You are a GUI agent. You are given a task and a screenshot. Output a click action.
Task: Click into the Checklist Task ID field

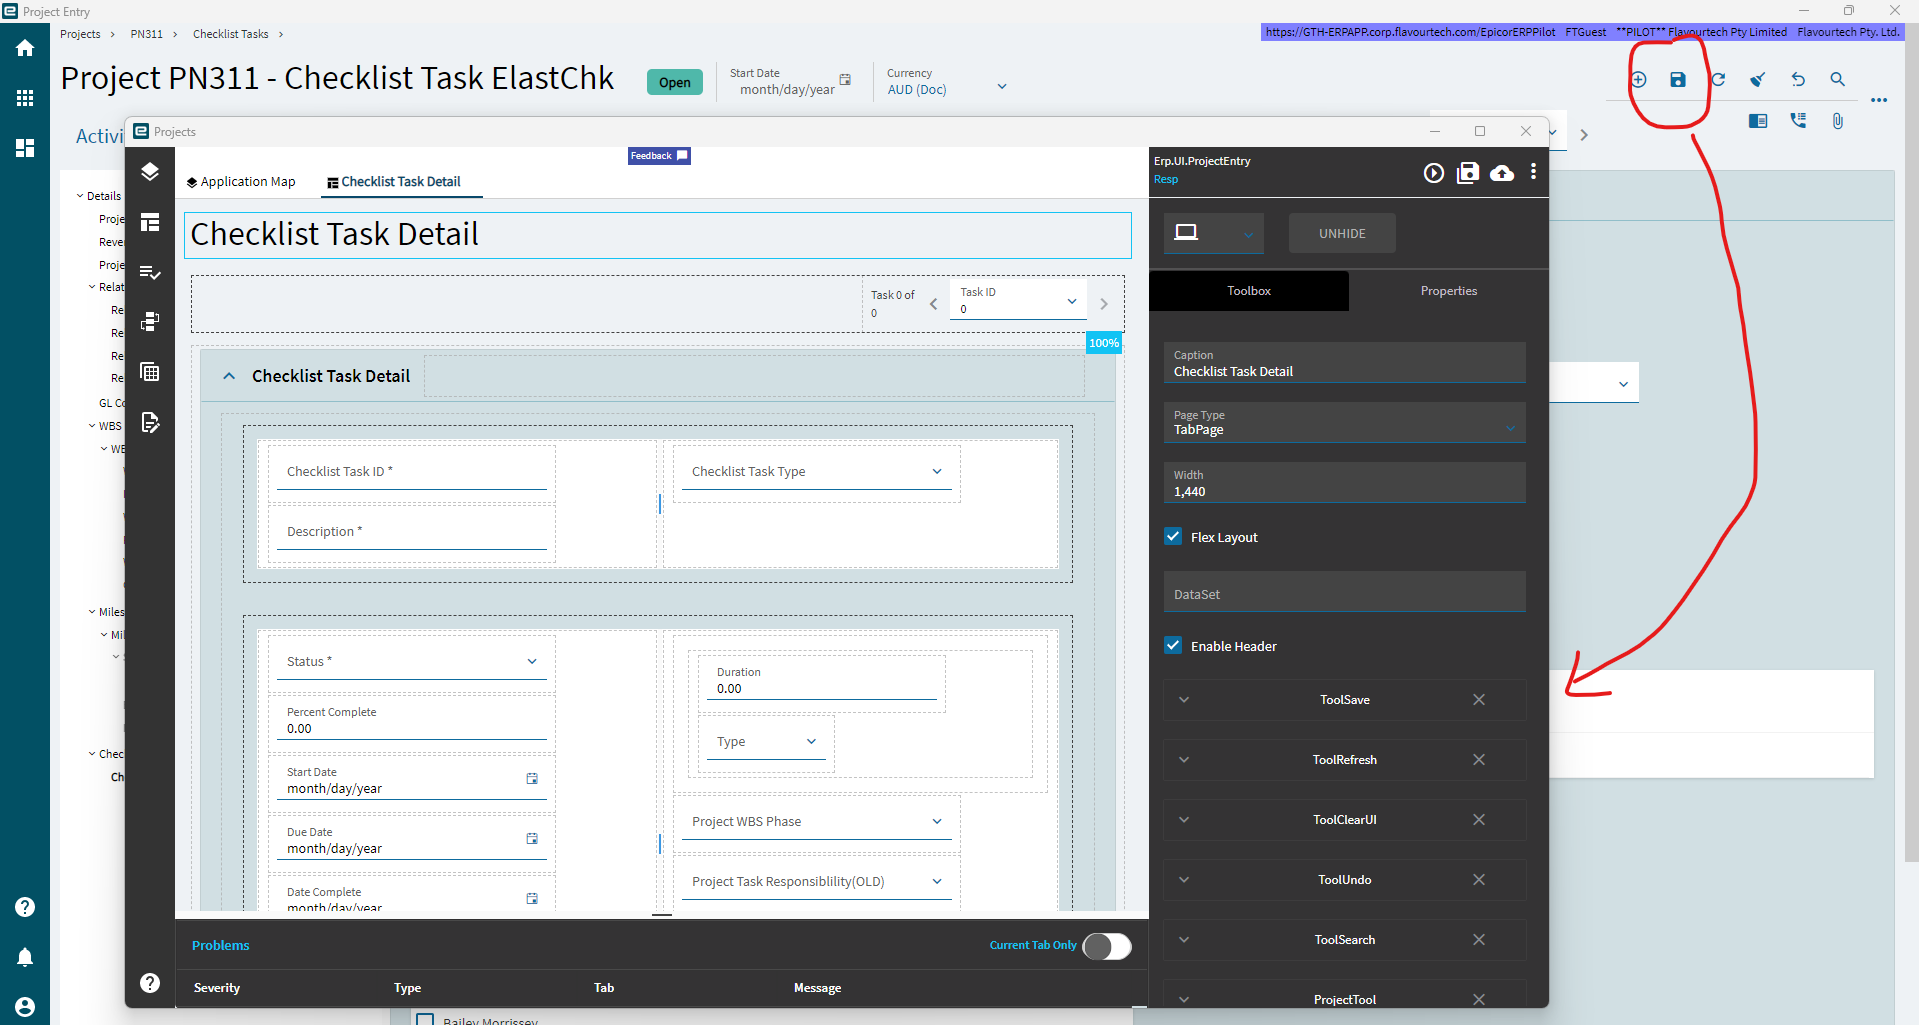(x=412, y=472)
